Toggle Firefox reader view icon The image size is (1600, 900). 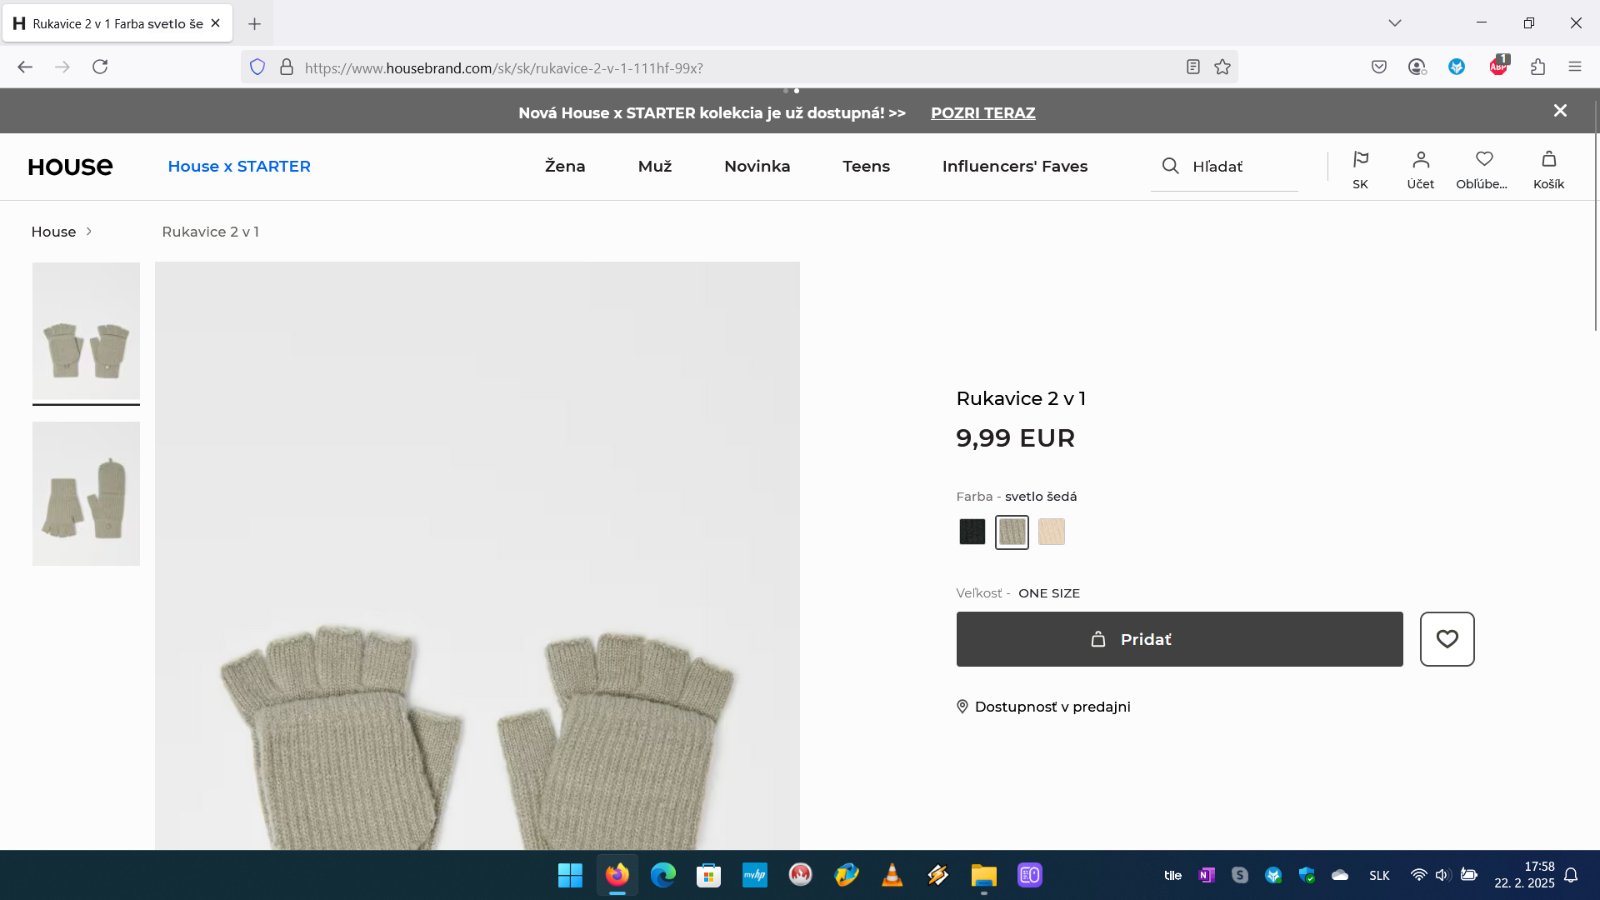tap(1193, 67)
